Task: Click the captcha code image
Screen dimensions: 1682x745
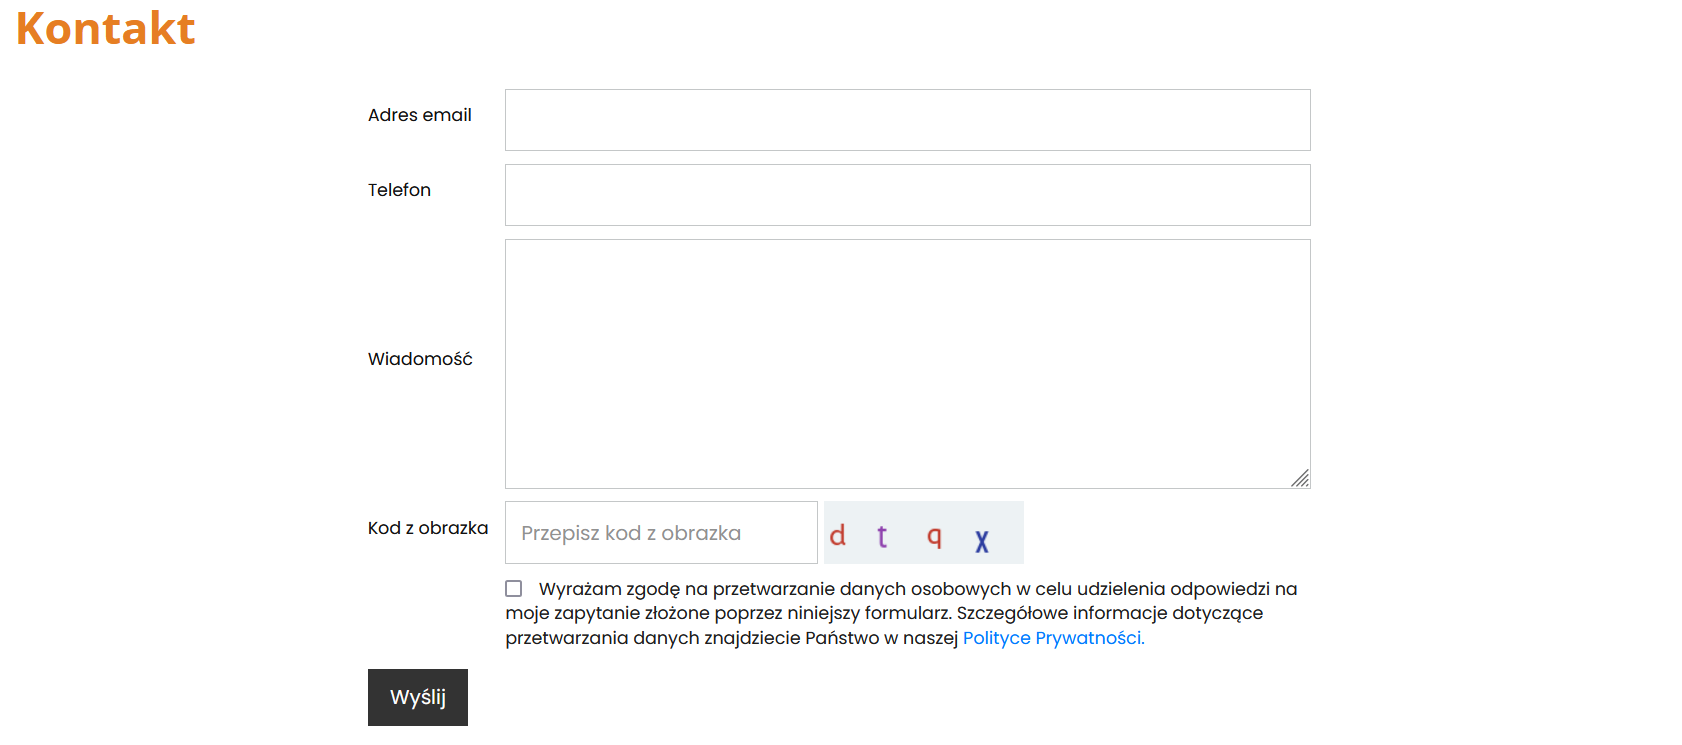Action: pos(924,533)
